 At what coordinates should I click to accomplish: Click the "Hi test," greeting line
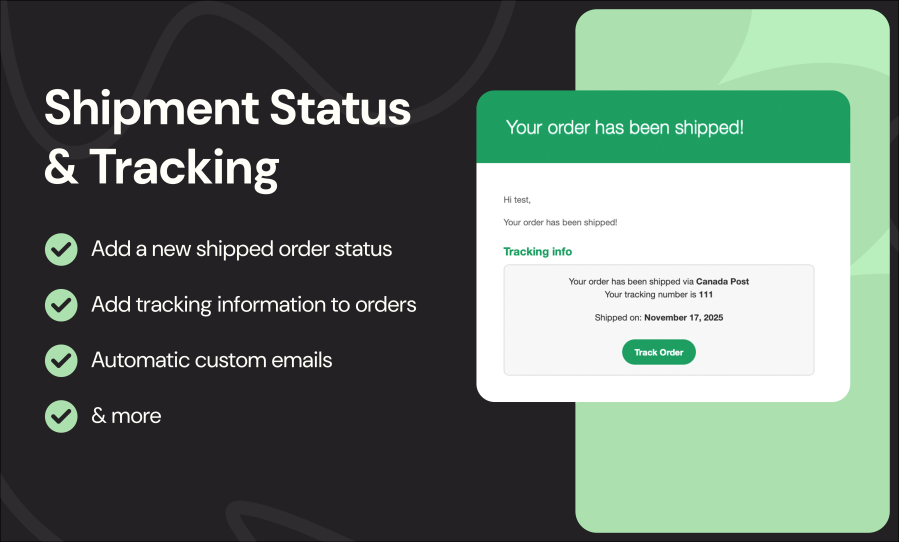[x=518, y=200]
